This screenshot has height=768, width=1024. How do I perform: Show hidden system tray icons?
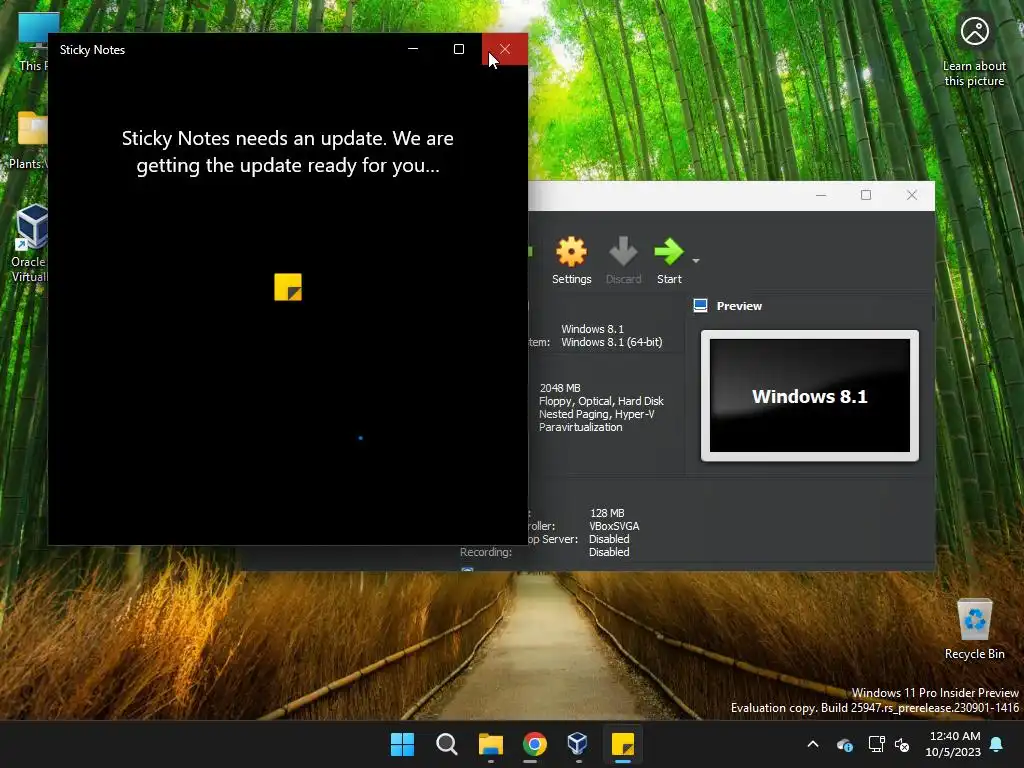[x=813, y=744]
